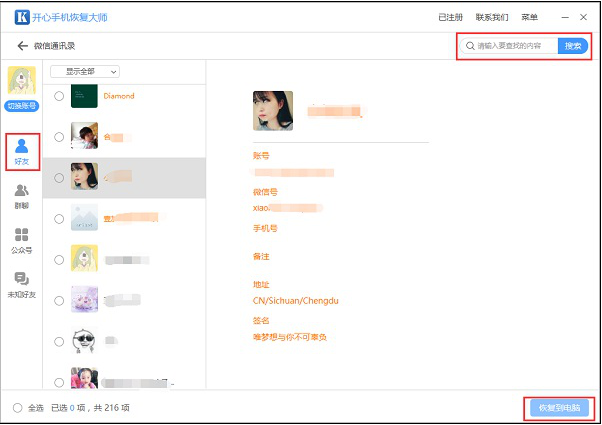Open the 菜单 menu item
Screen dimensions: 602x425
pos(529,17)
